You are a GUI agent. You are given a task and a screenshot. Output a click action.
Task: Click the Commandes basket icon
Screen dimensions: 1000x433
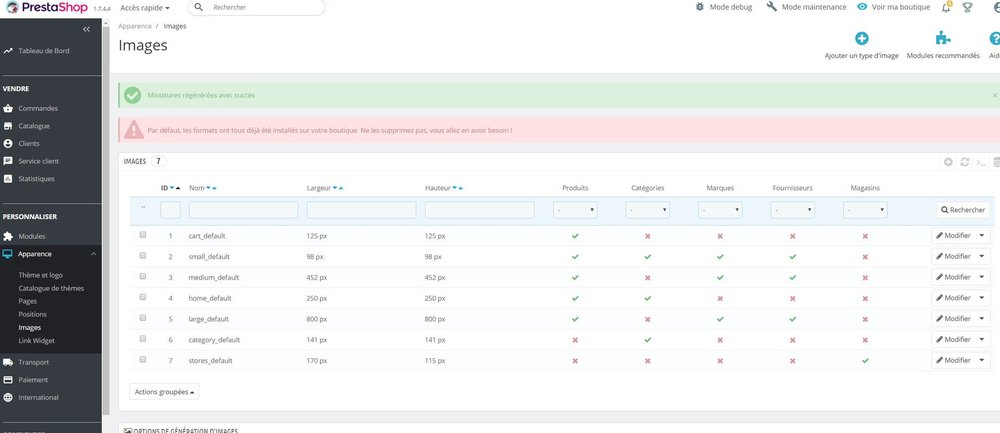click(8, 108)
